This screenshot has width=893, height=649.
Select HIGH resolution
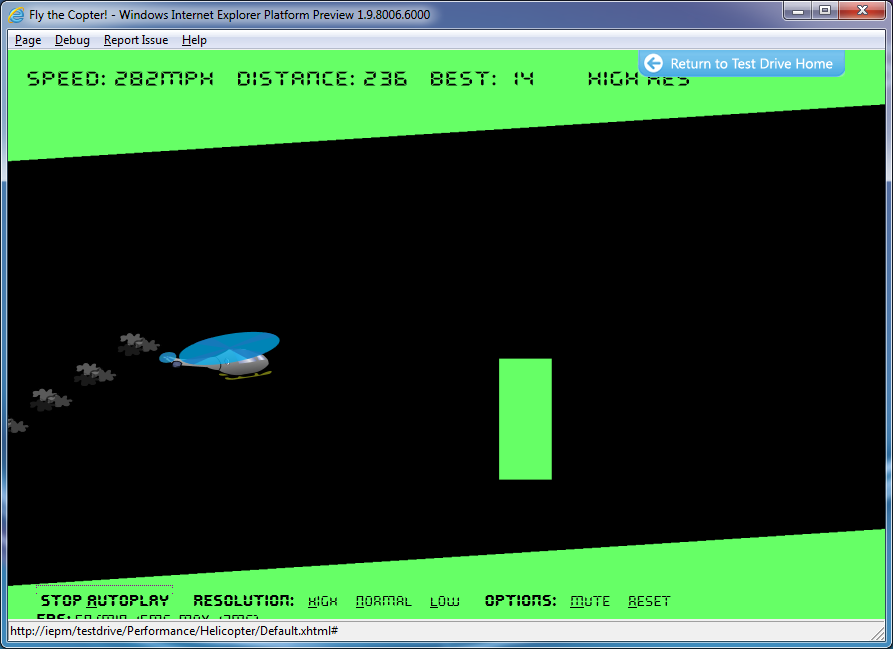click(x=322, y=601)
